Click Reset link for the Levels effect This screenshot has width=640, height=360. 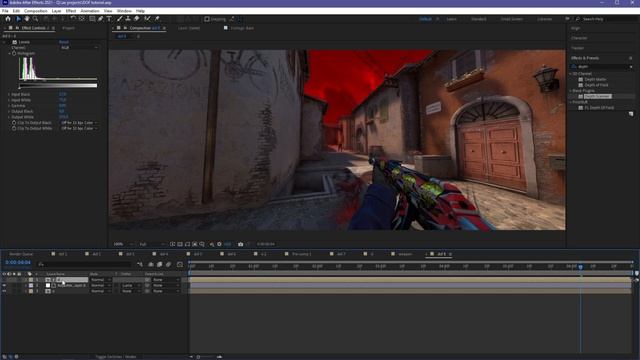click(64, 42)
